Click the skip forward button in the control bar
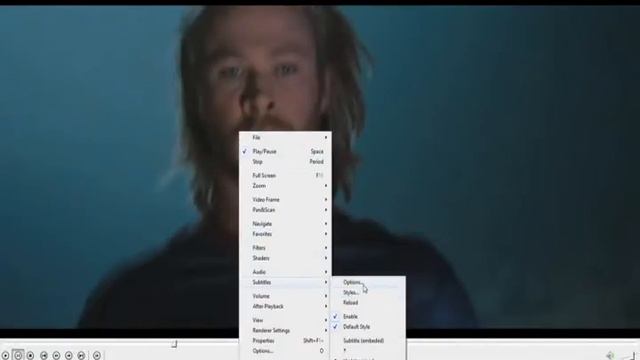Viewport: 640px width, 360px height. [x=81, y=356]
